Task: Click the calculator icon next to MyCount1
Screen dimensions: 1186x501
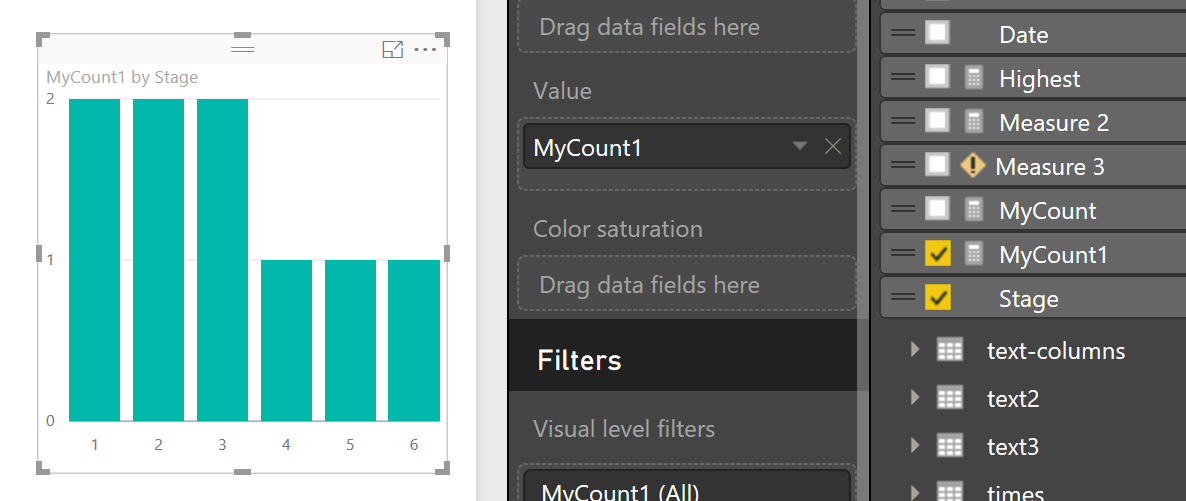Action: click(x=974, y=254)
